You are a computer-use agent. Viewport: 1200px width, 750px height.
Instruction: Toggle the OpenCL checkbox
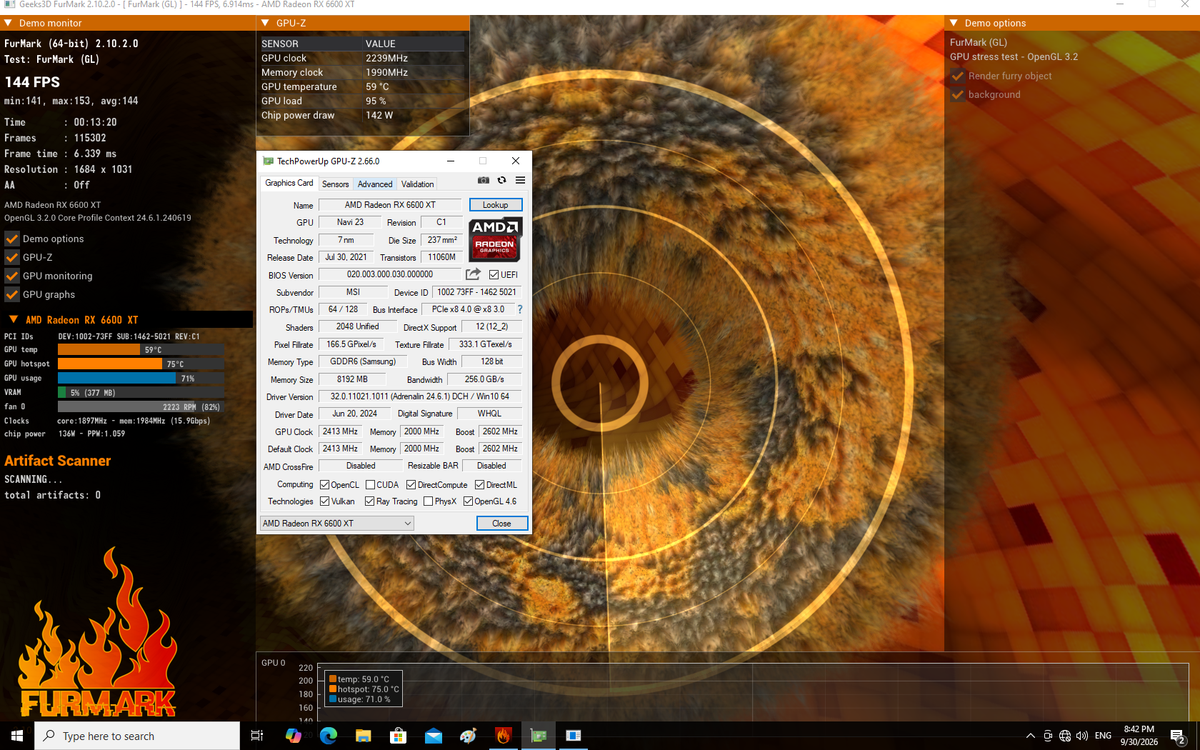[324, 484]
